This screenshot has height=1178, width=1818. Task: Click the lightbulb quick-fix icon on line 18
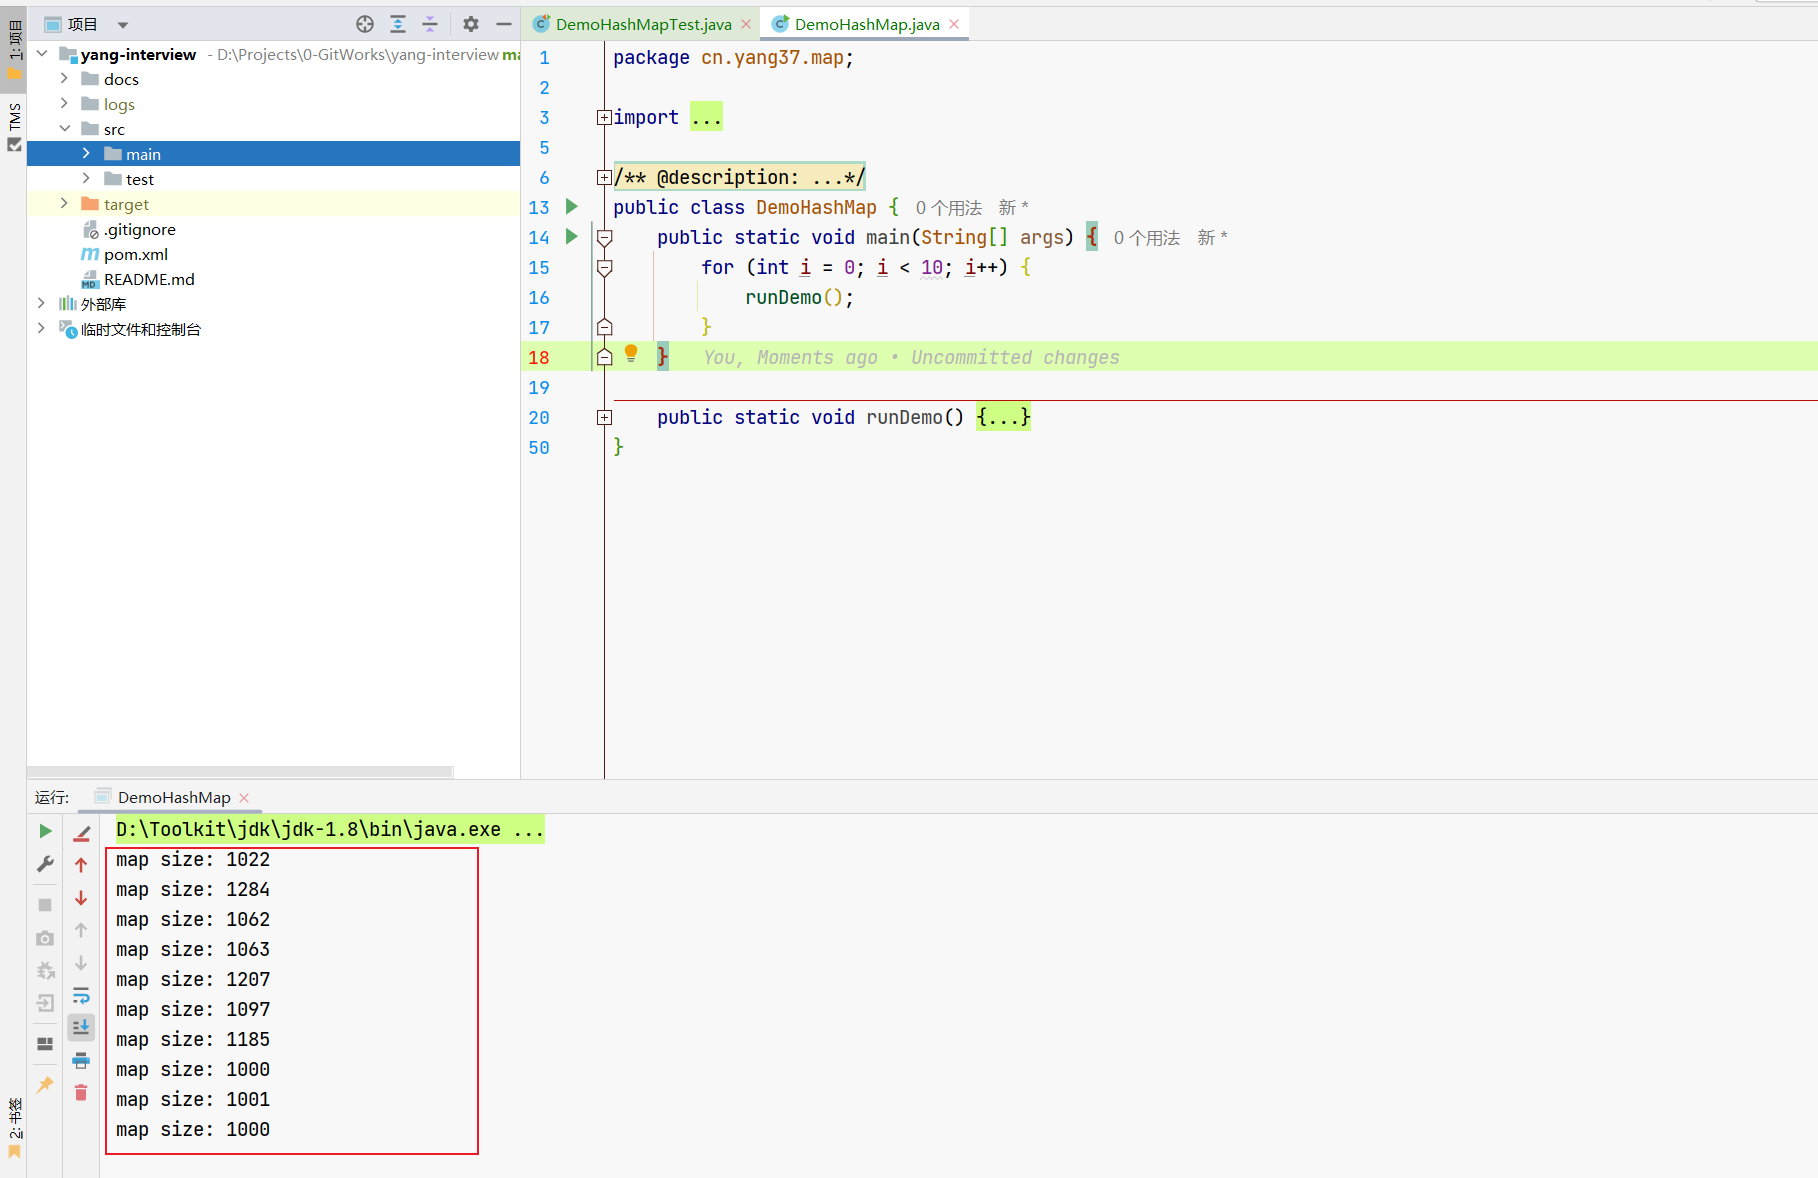tap(631, 353)
